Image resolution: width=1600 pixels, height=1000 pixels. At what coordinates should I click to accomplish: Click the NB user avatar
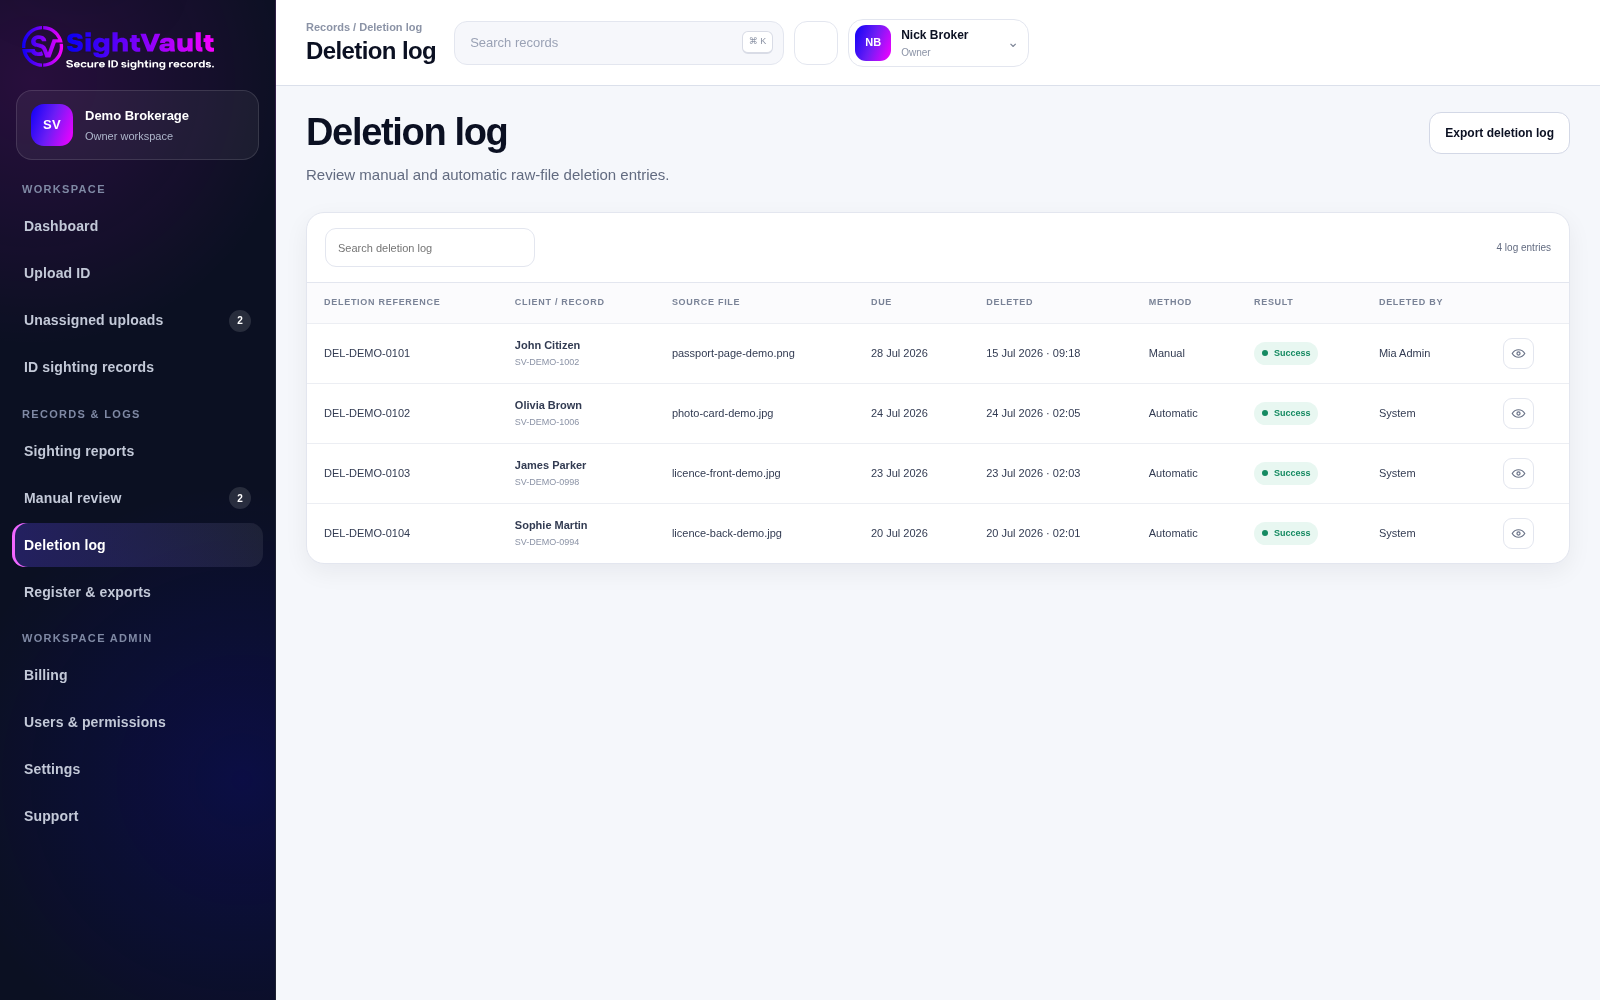(x=873, y=43)
